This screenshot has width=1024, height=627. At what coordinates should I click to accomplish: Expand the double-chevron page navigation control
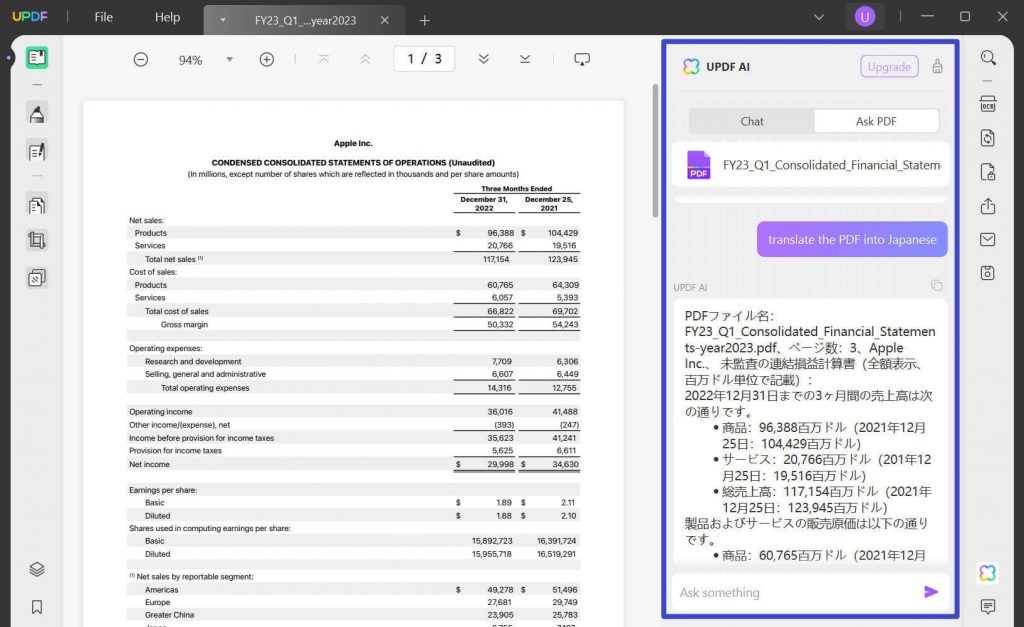click(484, 59)
